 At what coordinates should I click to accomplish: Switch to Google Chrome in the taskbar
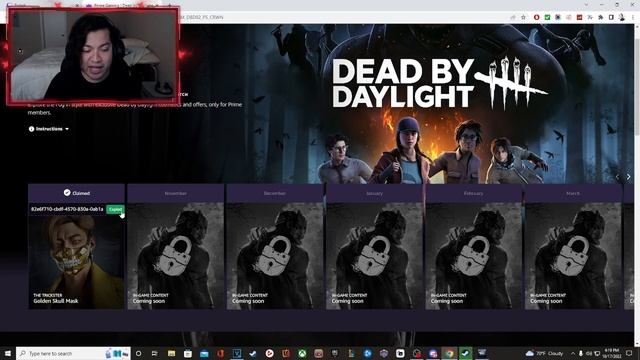tap(449, 353)
